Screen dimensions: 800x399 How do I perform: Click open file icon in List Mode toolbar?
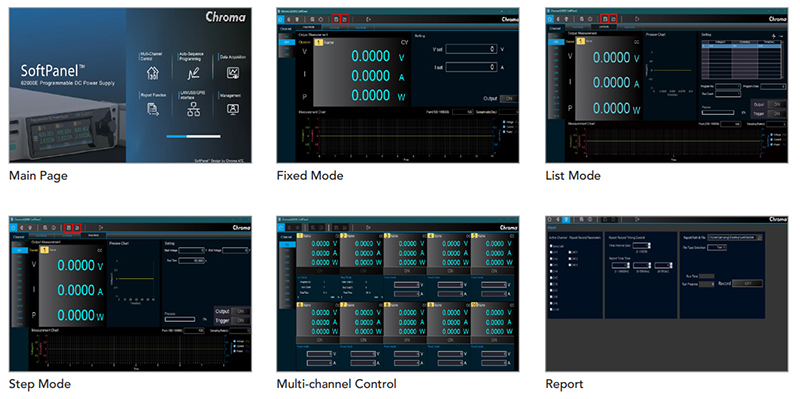click(613, 19)
